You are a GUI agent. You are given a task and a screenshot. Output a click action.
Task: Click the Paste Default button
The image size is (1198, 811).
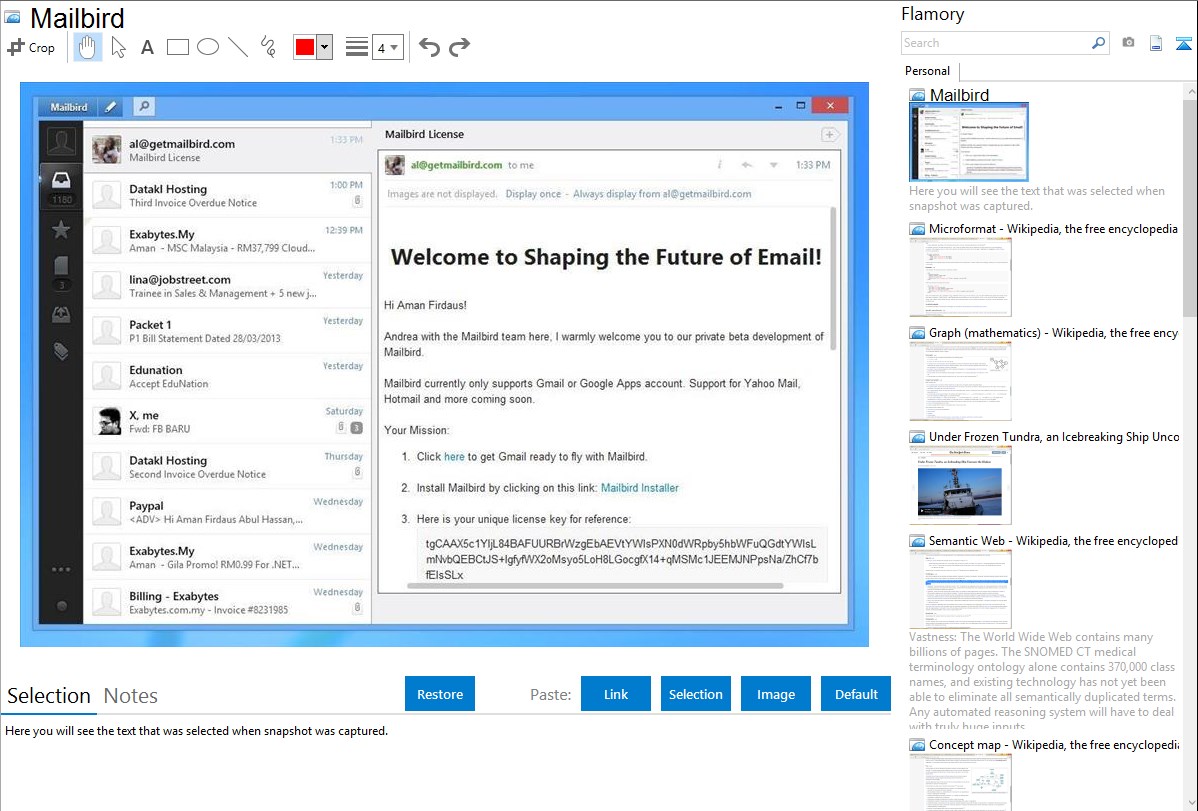tap(856, 694)
